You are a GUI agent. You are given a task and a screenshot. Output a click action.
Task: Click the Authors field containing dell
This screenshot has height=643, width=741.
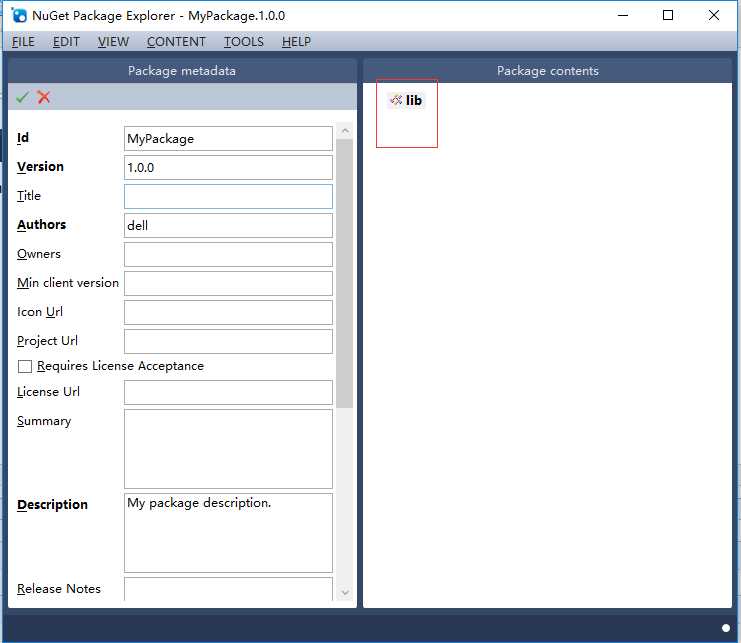(228, 225)
